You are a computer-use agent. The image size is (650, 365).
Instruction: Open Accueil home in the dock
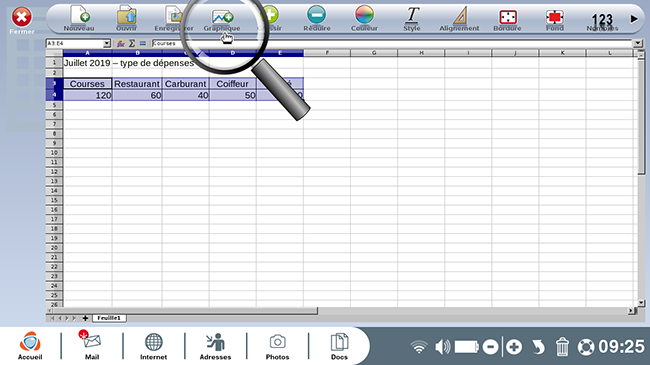(30, 346)
